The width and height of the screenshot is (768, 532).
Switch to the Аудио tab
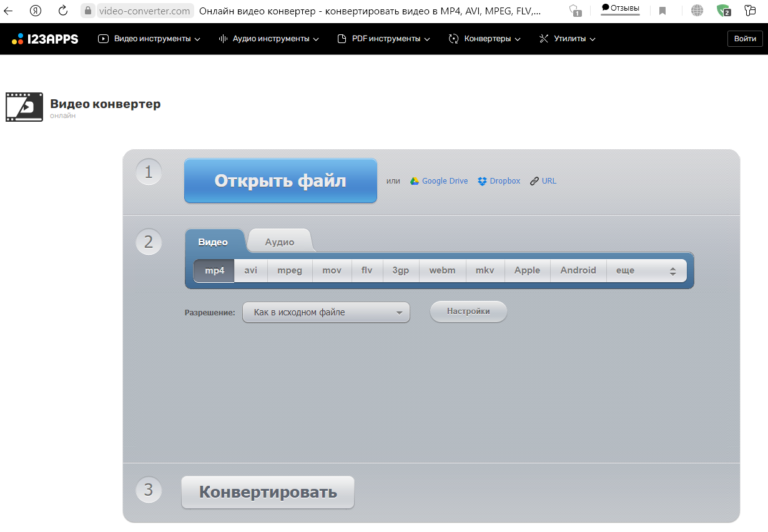(279, 242)
